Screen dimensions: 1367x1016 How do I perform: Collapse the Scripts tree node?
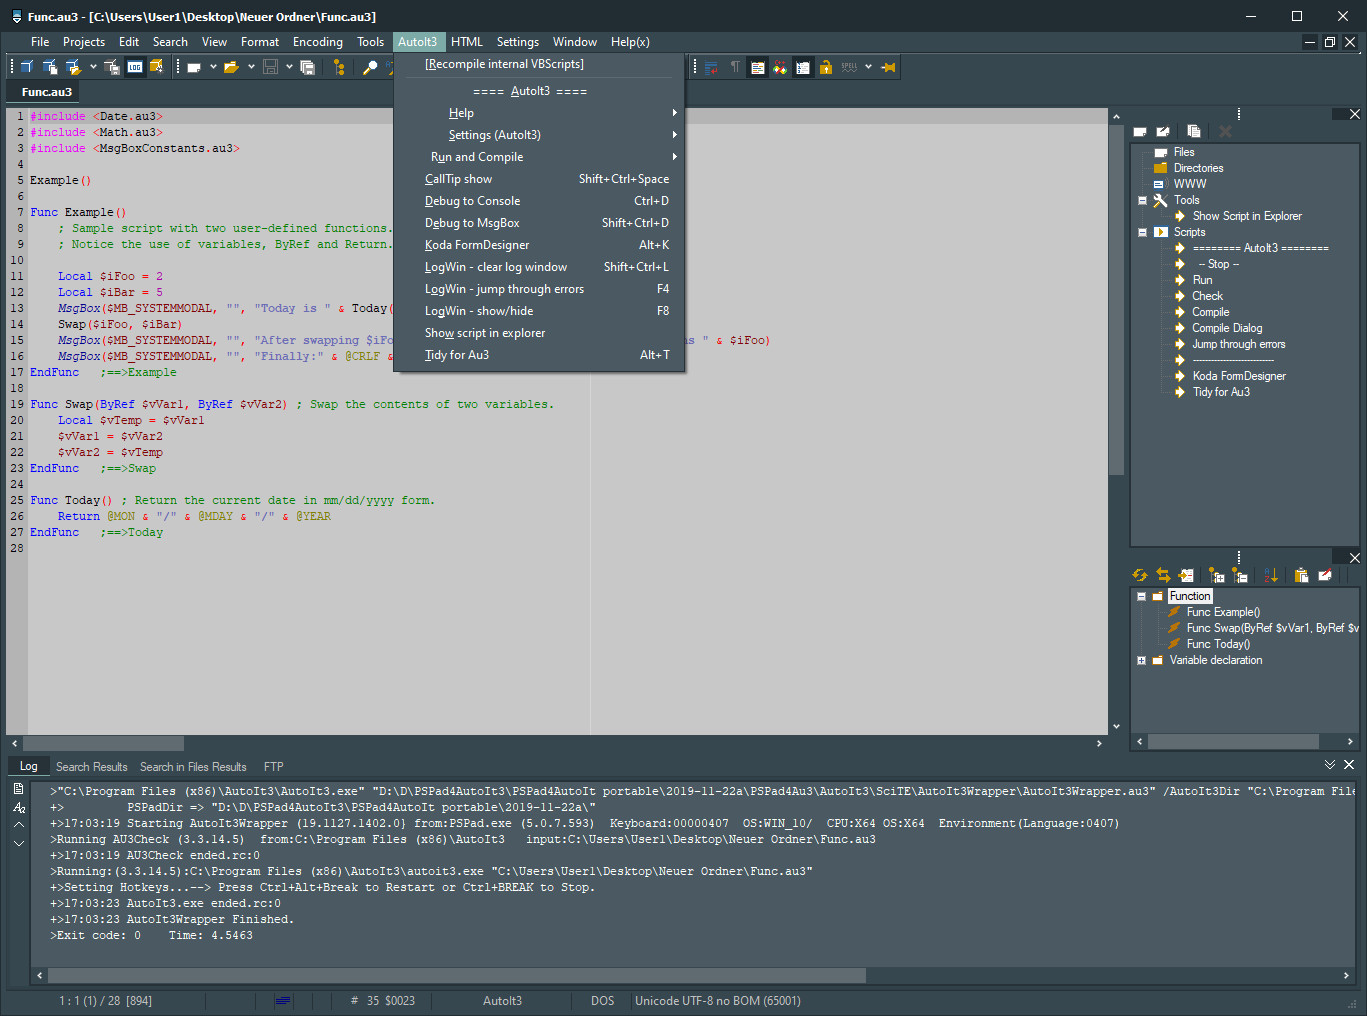[1141, 232]
